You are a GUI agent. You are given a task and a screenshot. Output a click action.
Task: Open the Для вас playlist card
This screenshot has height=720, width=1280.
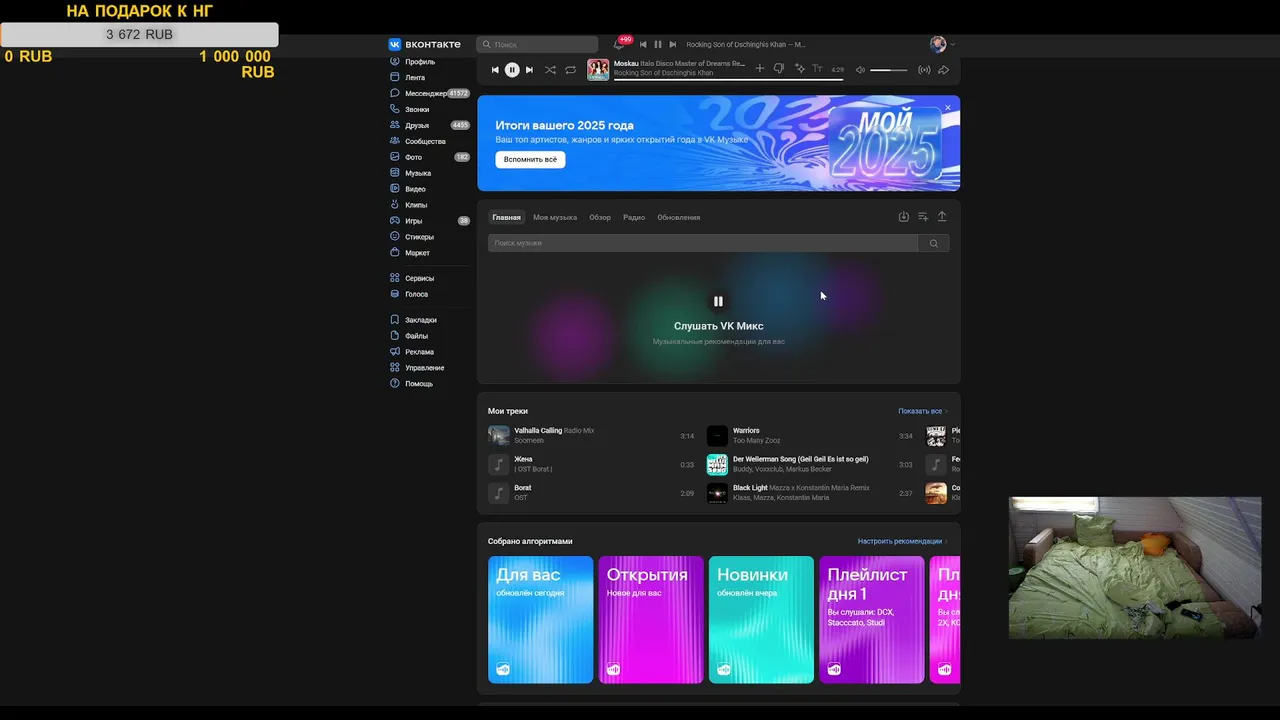[x=541, y=620]
